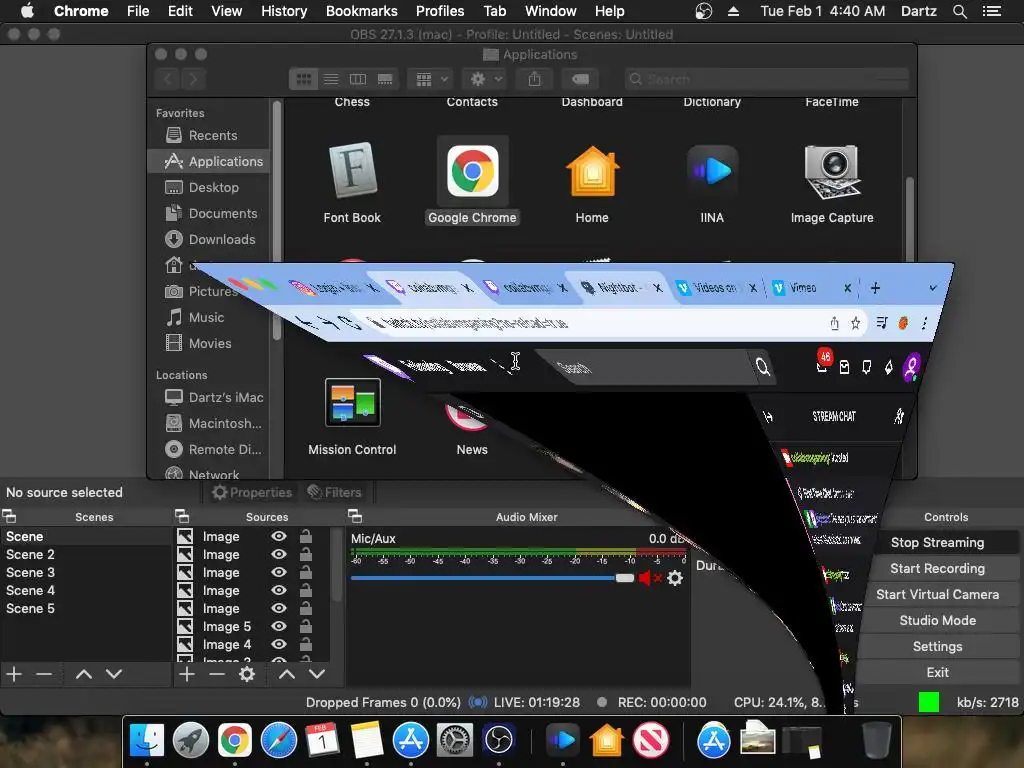Add a new scene with plus icon

[14, 674]
